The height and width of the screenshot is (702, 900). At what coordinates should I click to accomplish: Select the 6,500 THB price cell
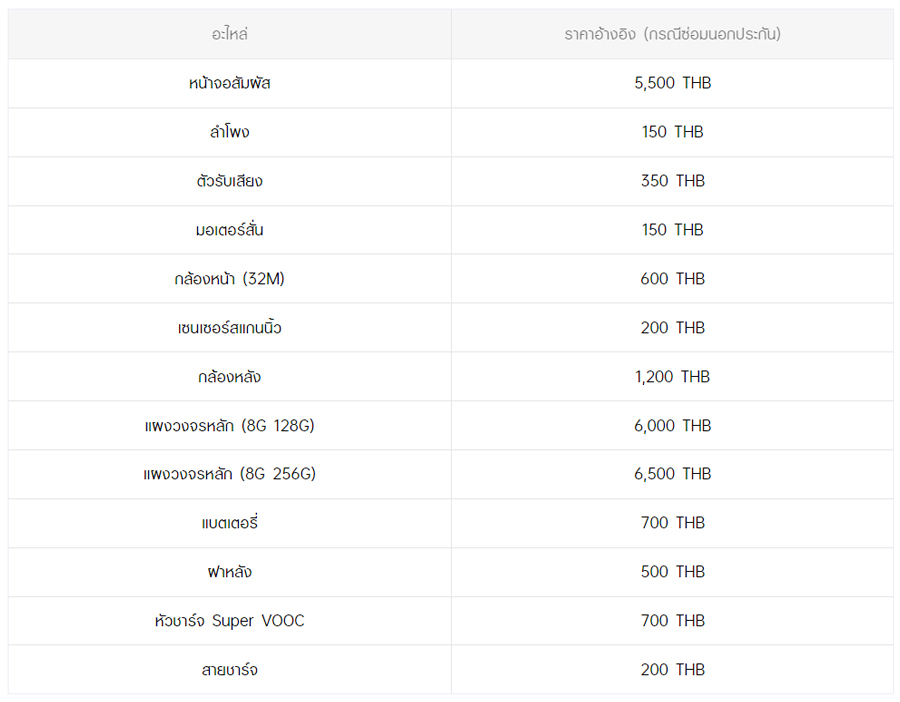(x=672, y=474)
